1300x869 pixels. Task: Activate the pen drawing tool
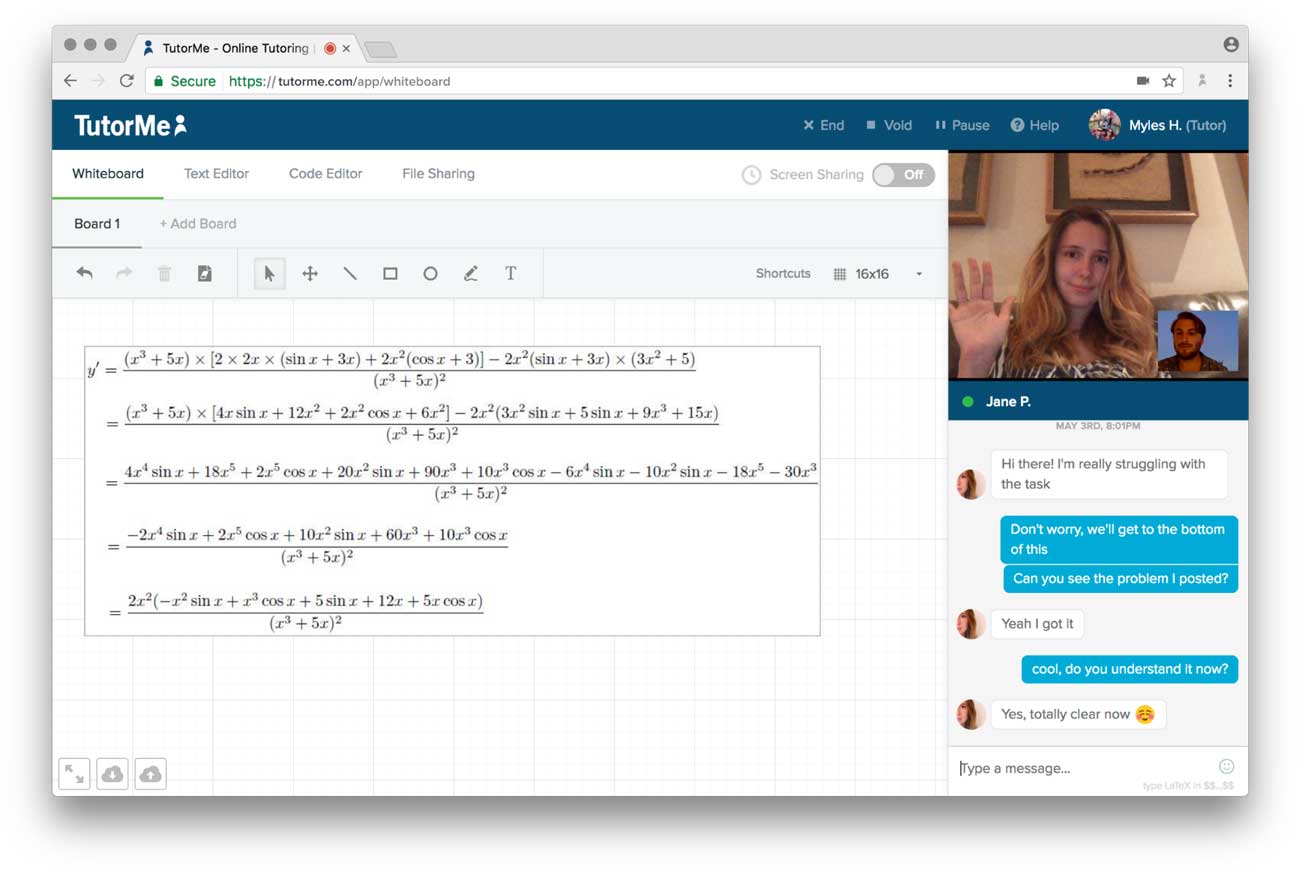coord(470,273)
